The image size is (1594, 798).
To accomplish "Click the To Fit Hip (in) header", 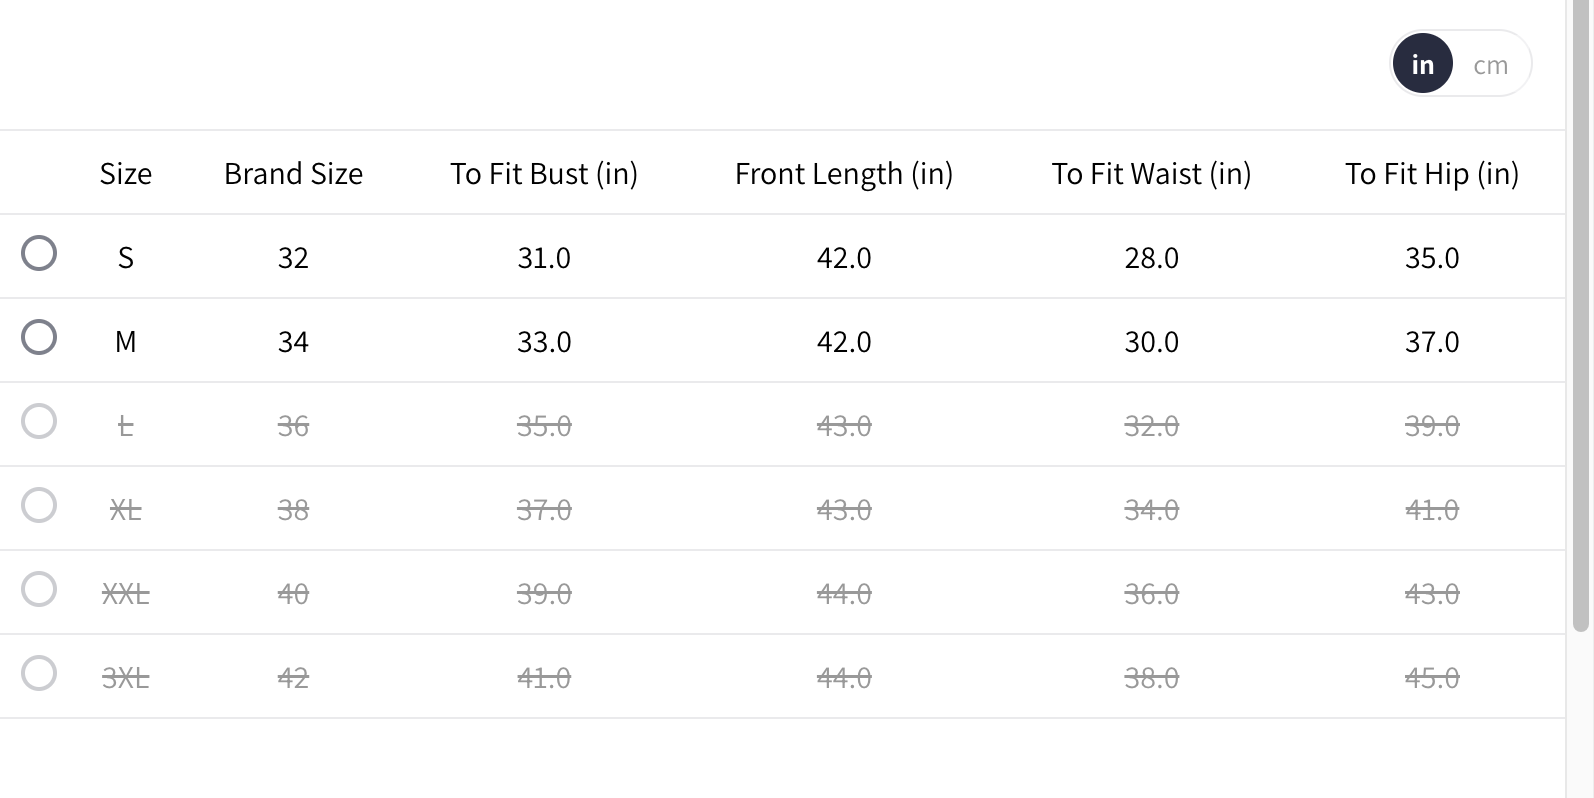I will coord(1432,174).
